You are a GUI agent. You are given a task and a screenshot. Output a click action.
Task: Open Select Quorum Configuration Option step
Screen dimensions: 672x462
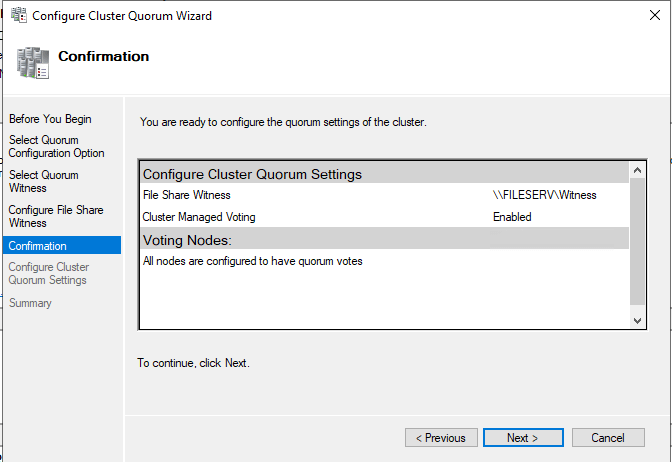click(56, 147)
